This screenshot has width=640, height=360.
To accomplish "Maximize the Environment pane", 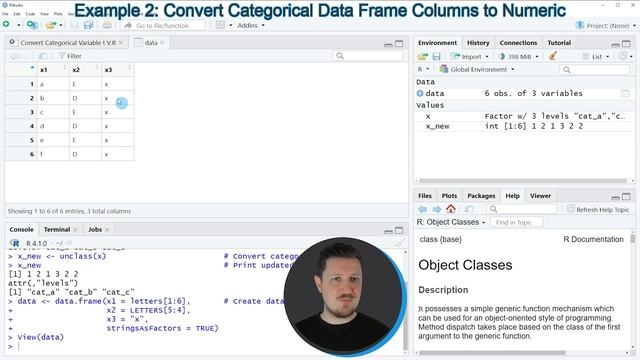I will point(626,43).
